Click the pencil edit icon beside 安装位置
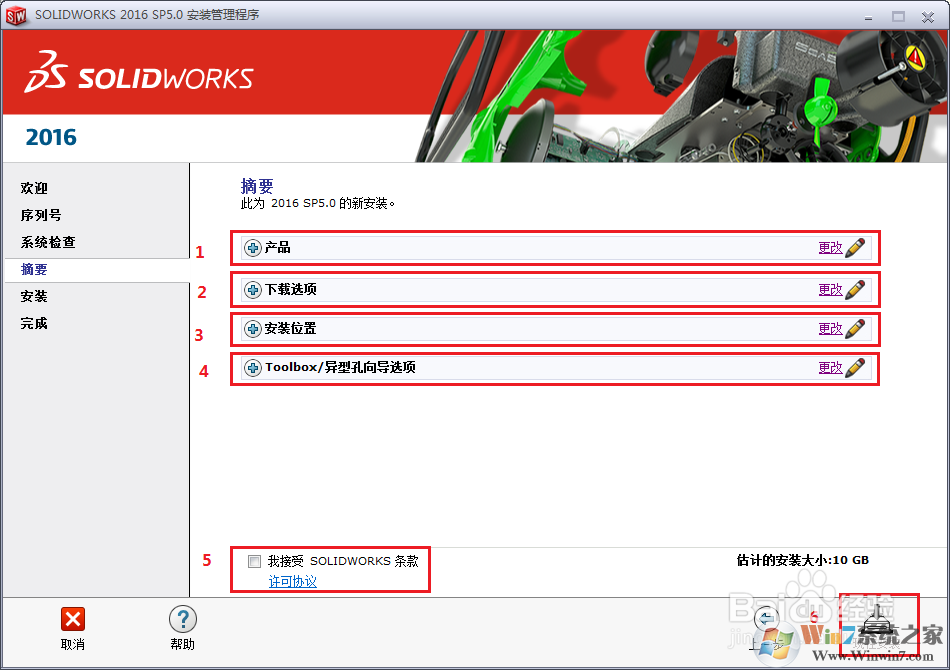This screenshot has width=950, height=670. coord(857,328)
